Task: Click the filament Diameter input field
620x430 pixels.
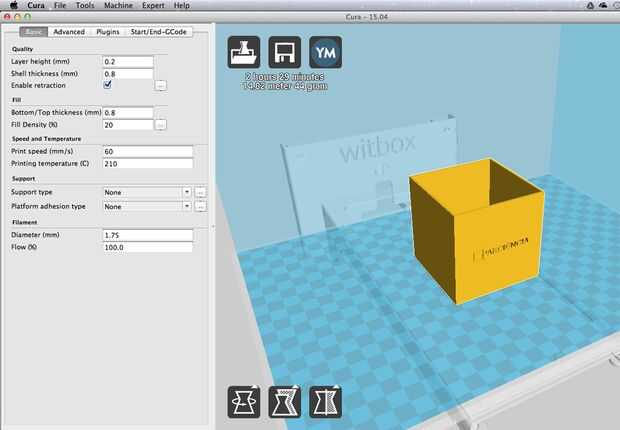Action: [x=148, y=235]
